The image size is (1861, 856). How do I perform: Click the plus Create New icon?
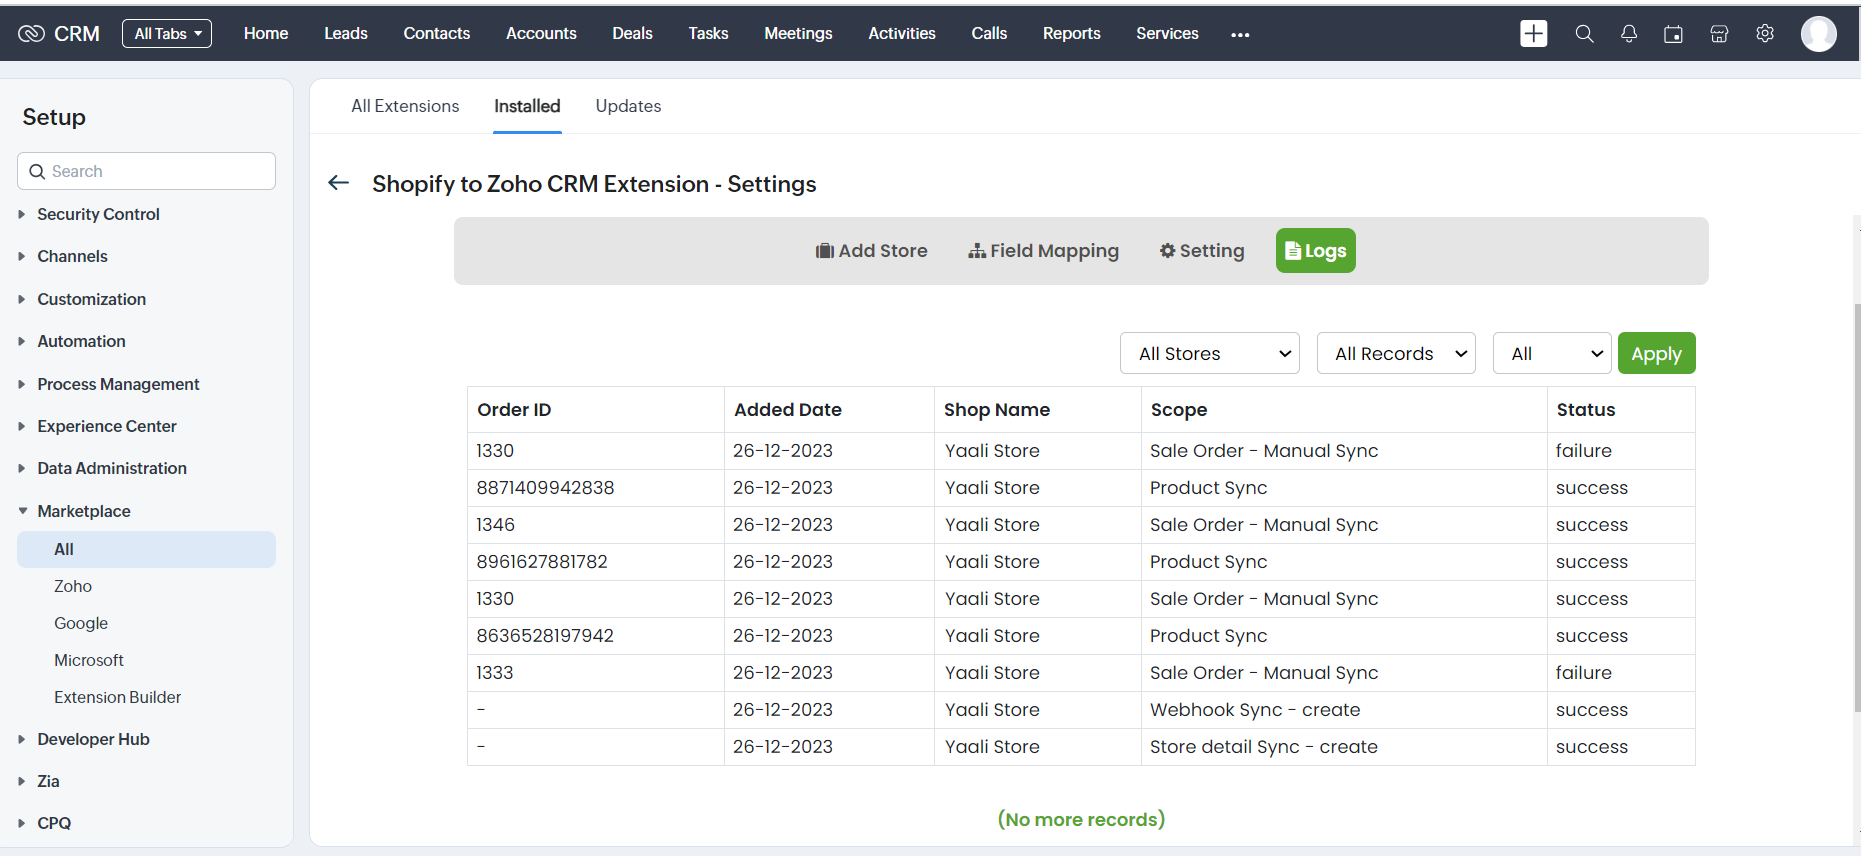1533,34
